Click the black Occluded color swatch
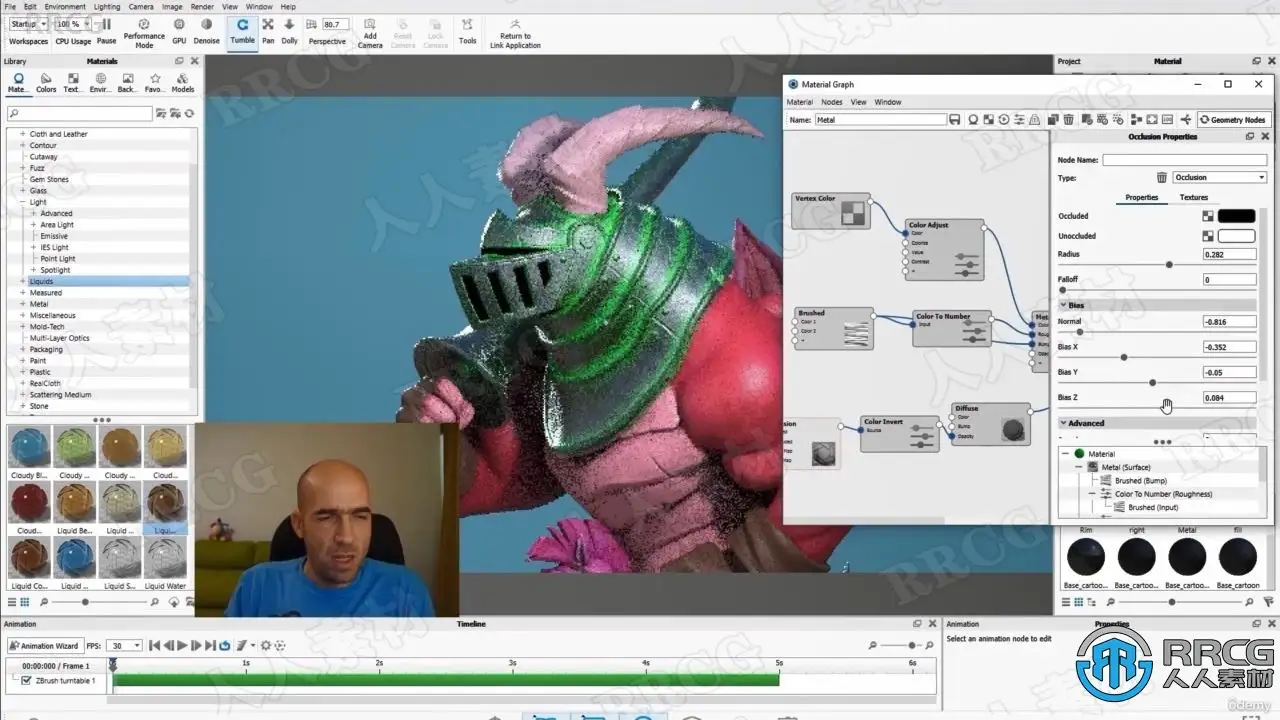This screenshot has height=720, width=1280. tap(1236, 216)
